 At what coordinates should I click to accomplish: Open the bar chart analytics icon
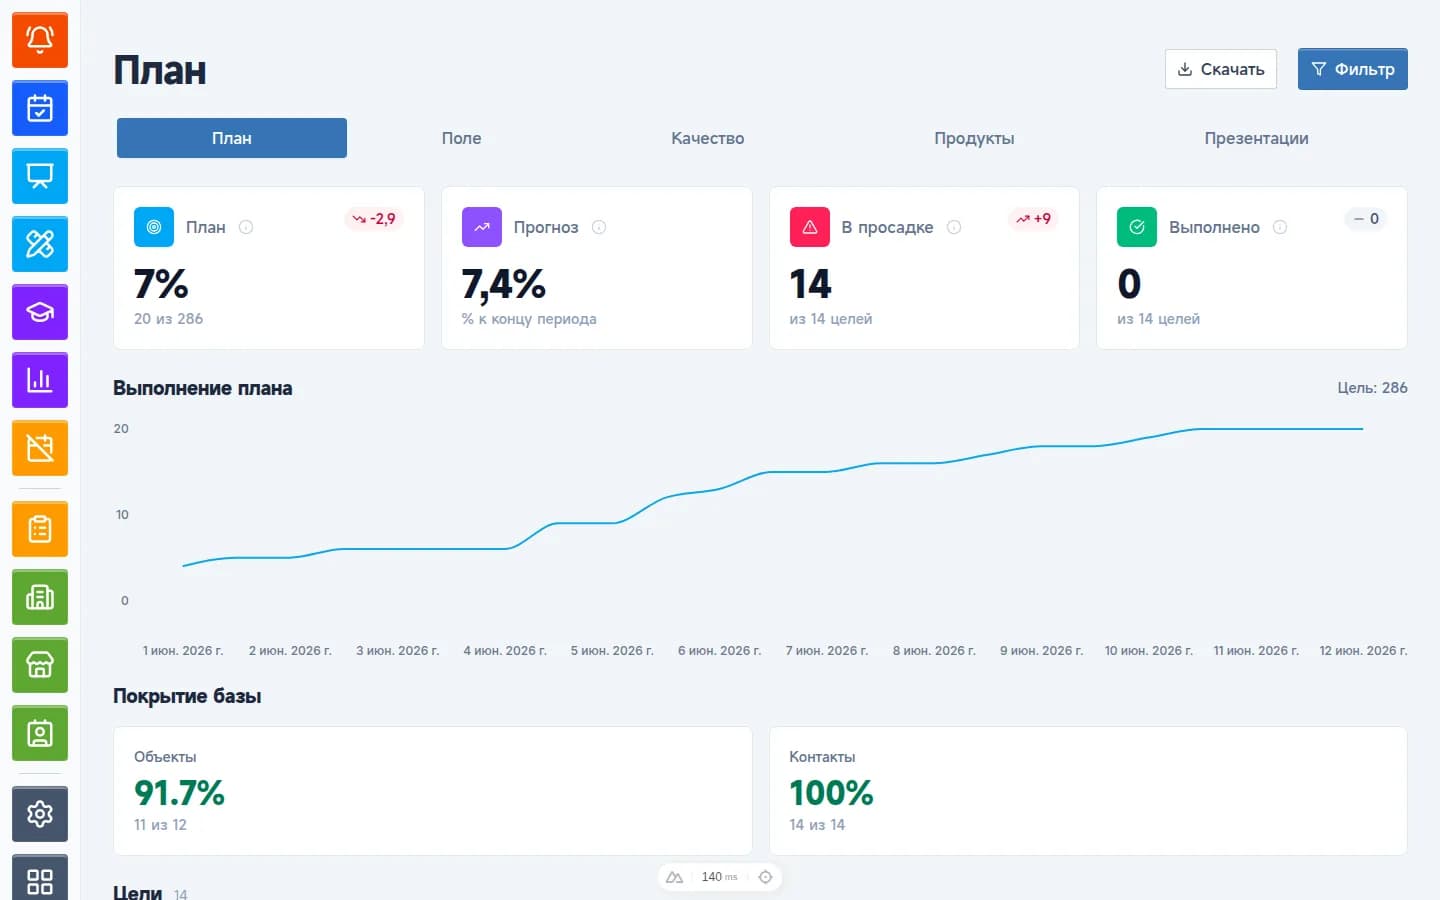point(40,380)
